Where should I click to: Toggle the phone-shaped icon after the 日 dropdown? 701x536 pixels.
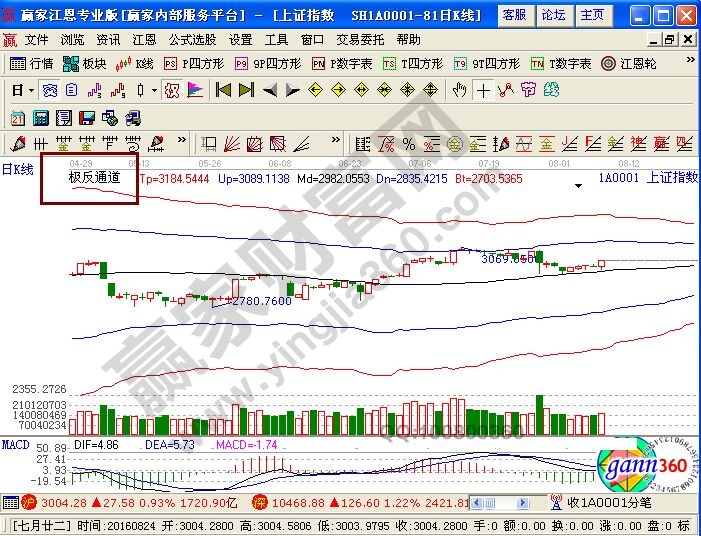click(x=49, y=91)
